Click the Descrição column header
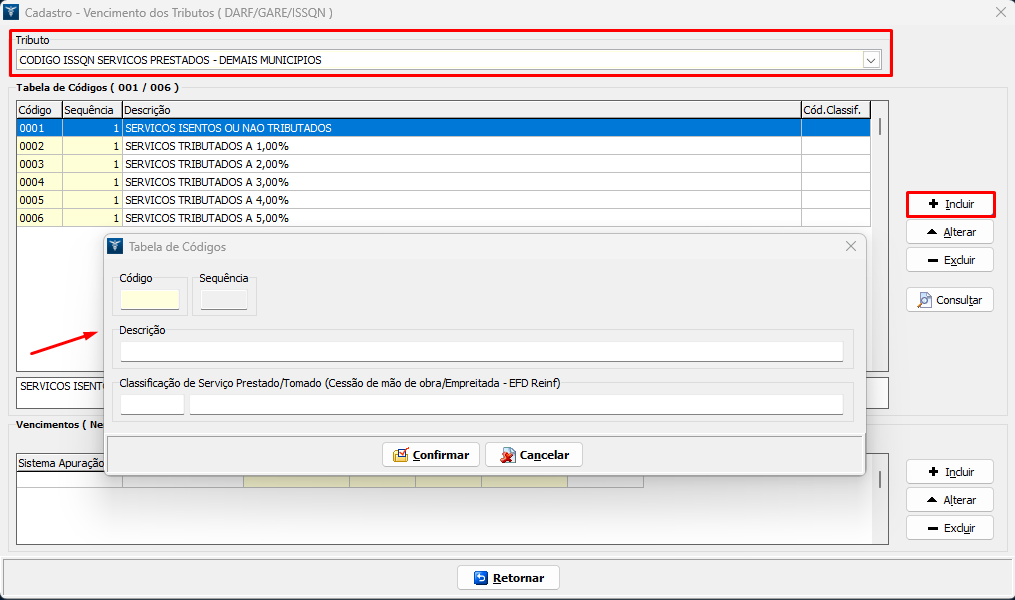Image resolution: width=1015 pixels, height=600 pixels. click(x=460, y=109)
